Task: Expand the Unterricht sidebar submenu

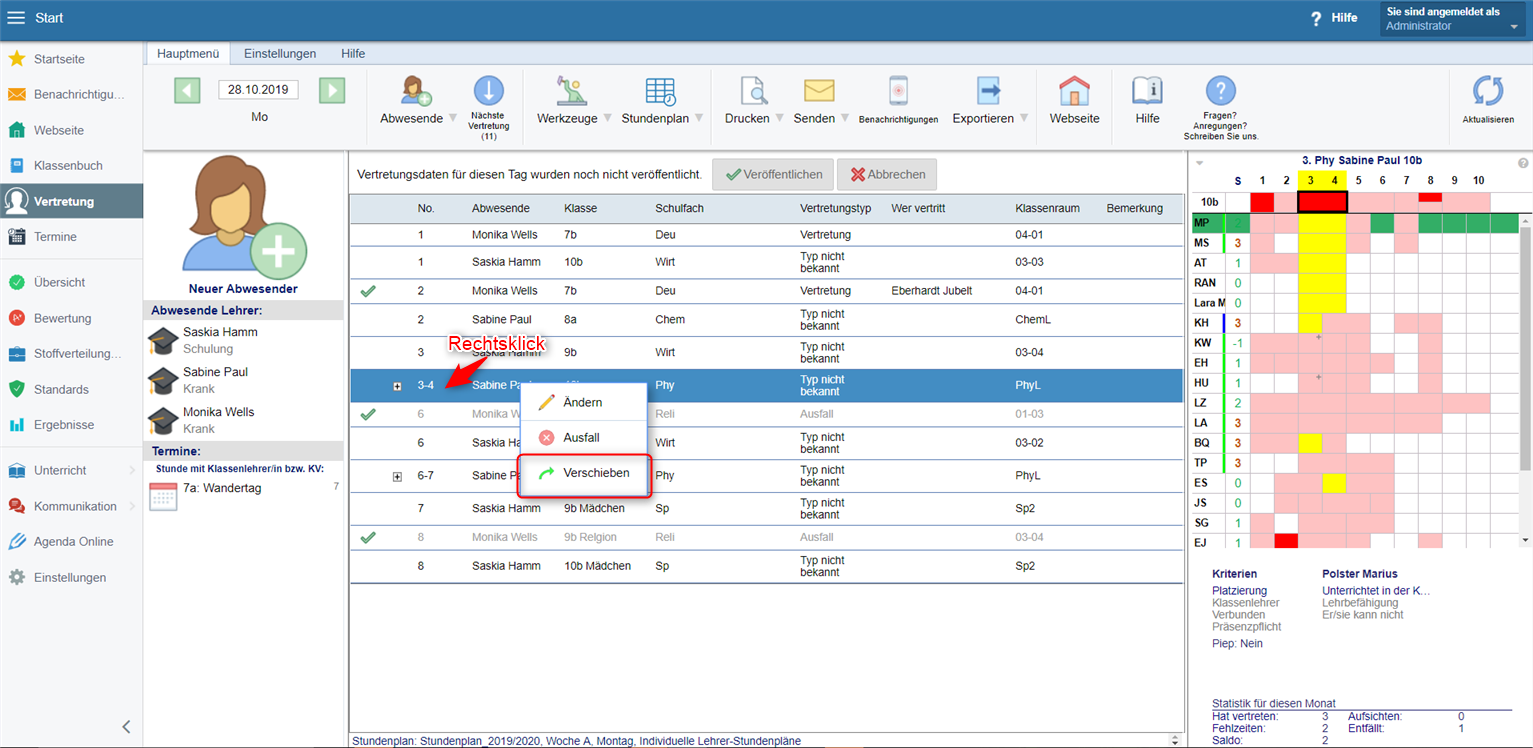Action: (x=132, y=471)
